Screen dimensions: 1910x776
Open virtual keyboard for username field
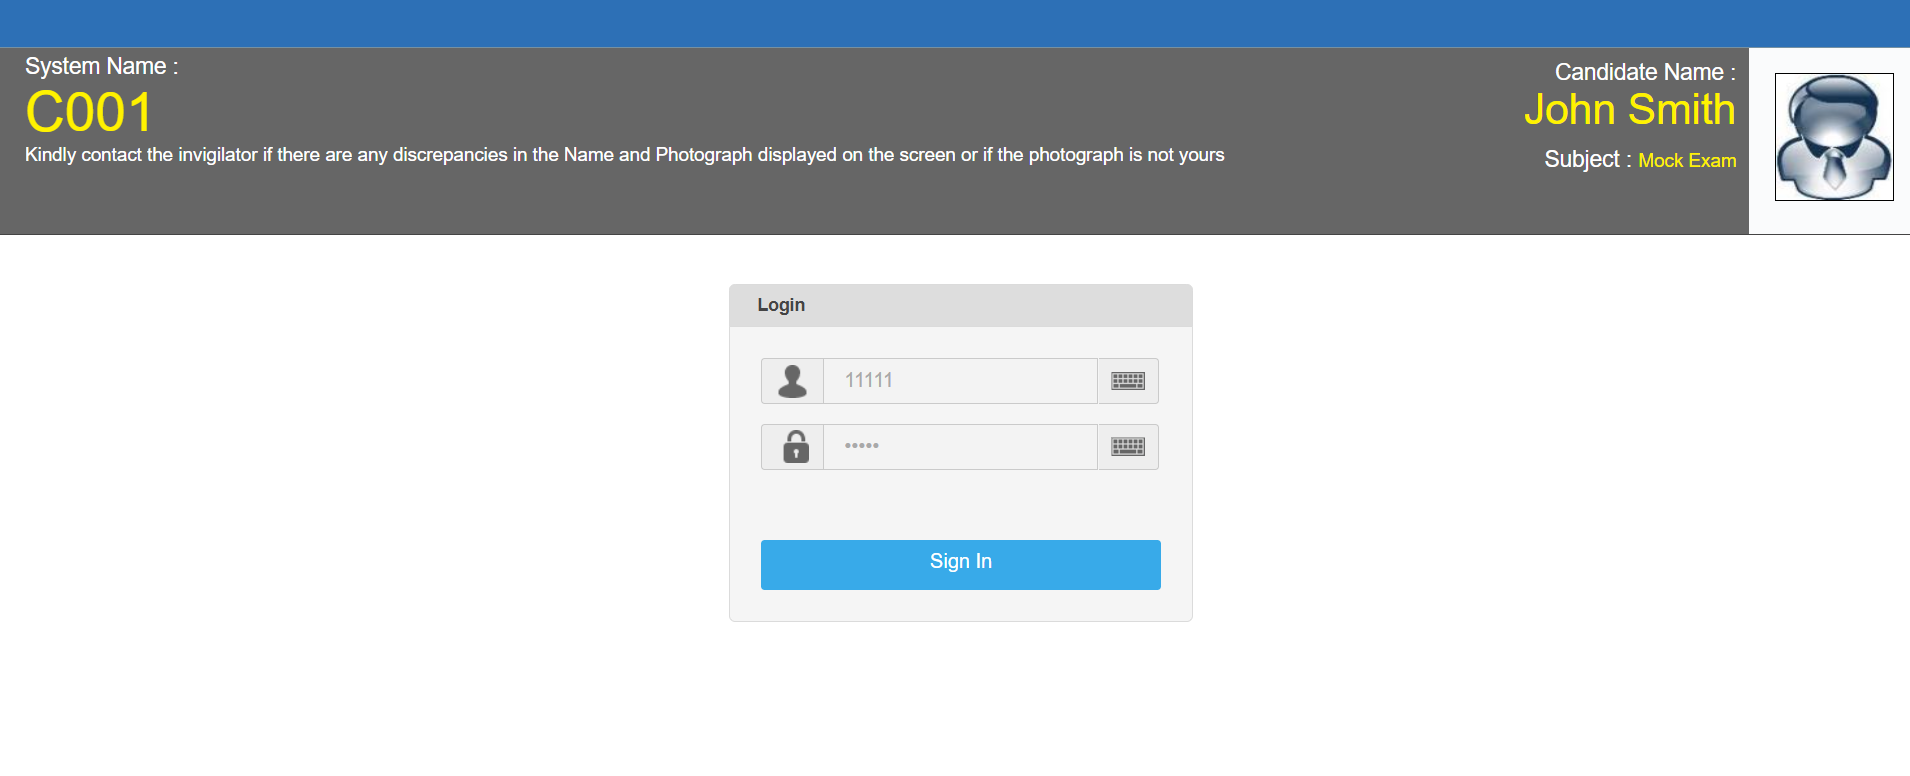[x=1128, y=381]
